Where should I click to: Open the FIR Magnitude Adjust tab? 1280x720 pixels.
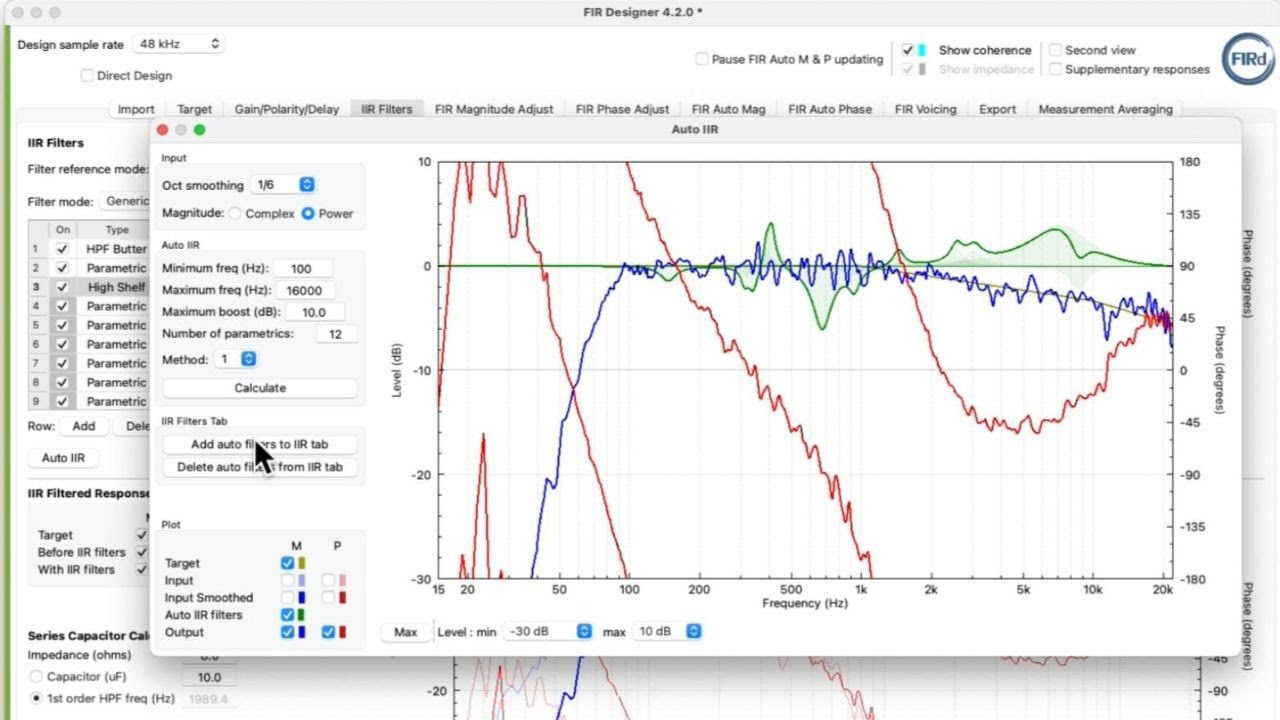[x=494, y=109]
